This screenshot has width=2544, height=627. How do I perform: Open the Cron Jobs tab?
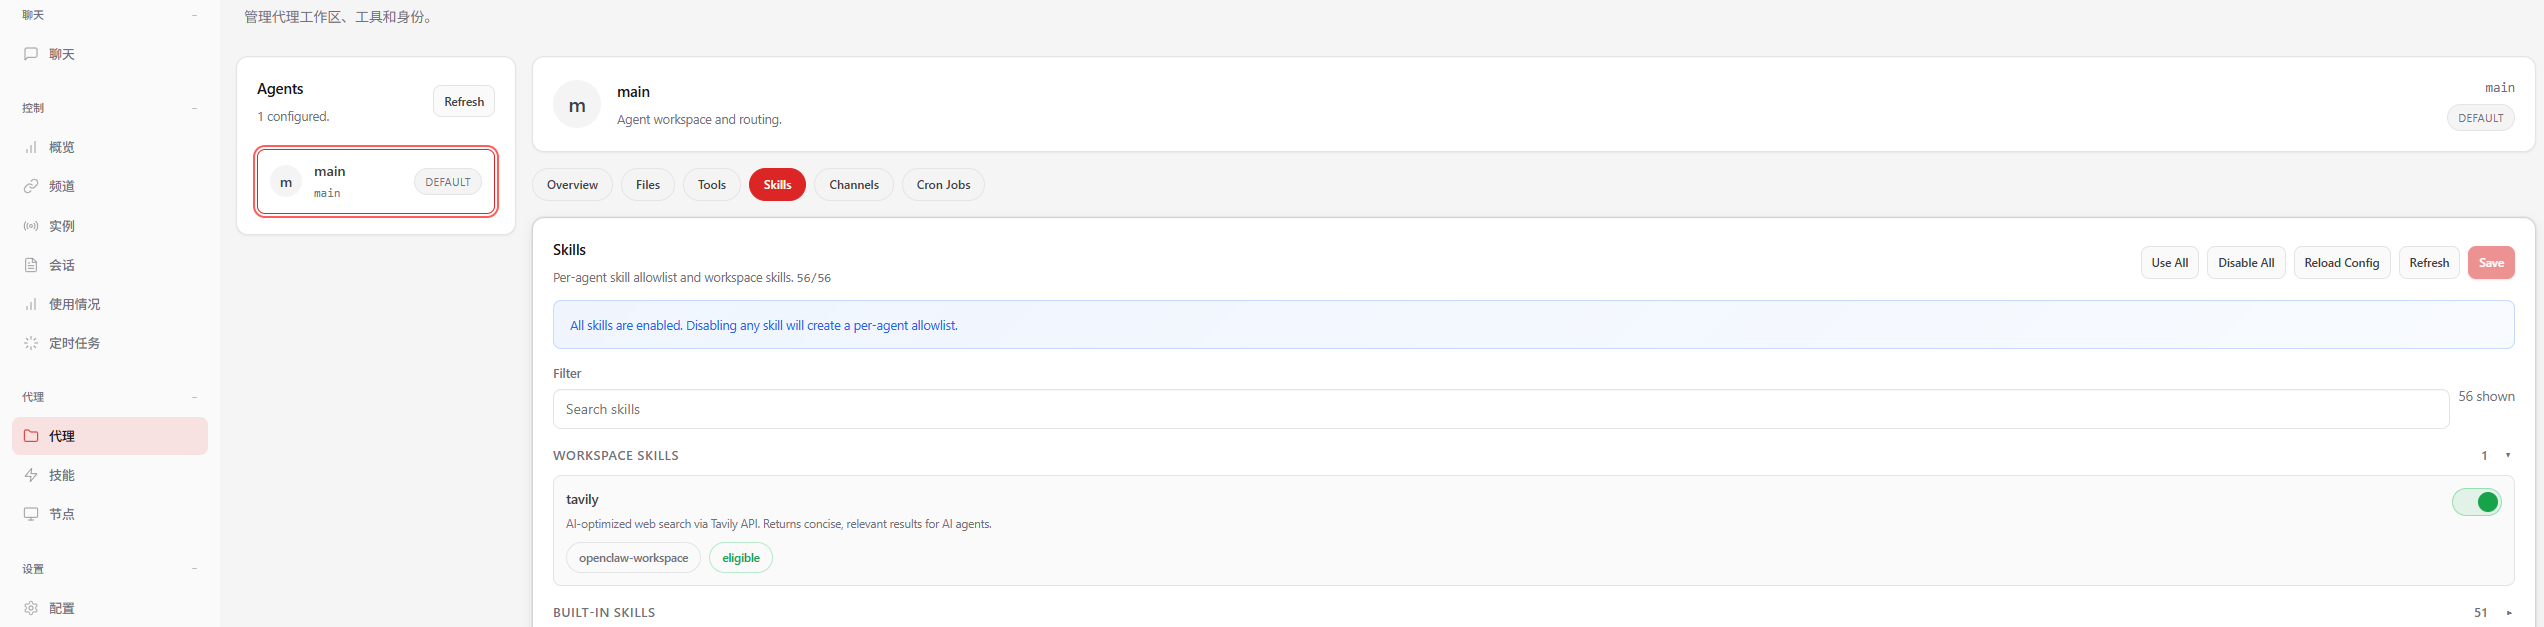[x=942, y=185]
